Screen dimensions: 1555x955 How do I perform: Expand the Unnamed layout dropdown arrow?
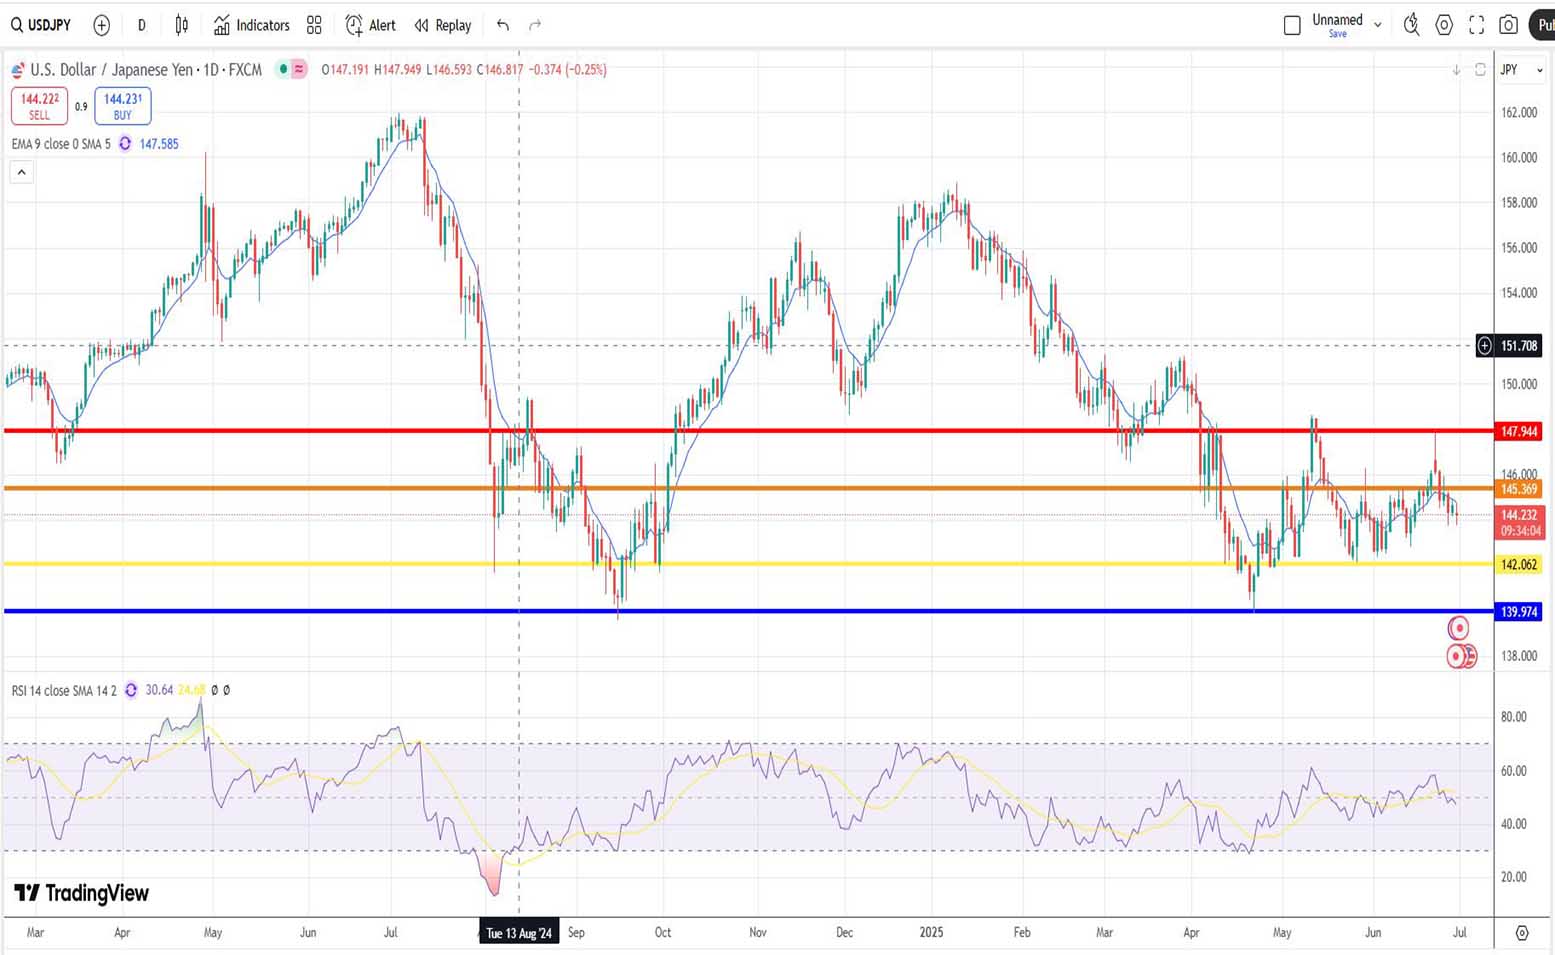point(1378,25)
